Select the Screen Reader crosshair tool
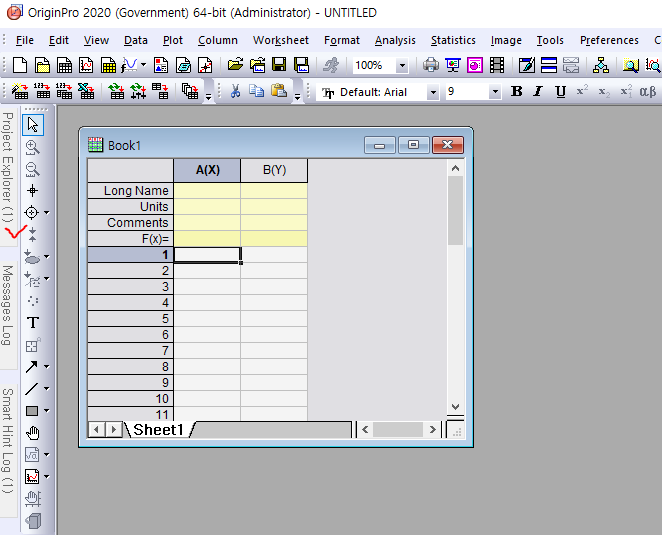662x535 pixels. [33, 191]
